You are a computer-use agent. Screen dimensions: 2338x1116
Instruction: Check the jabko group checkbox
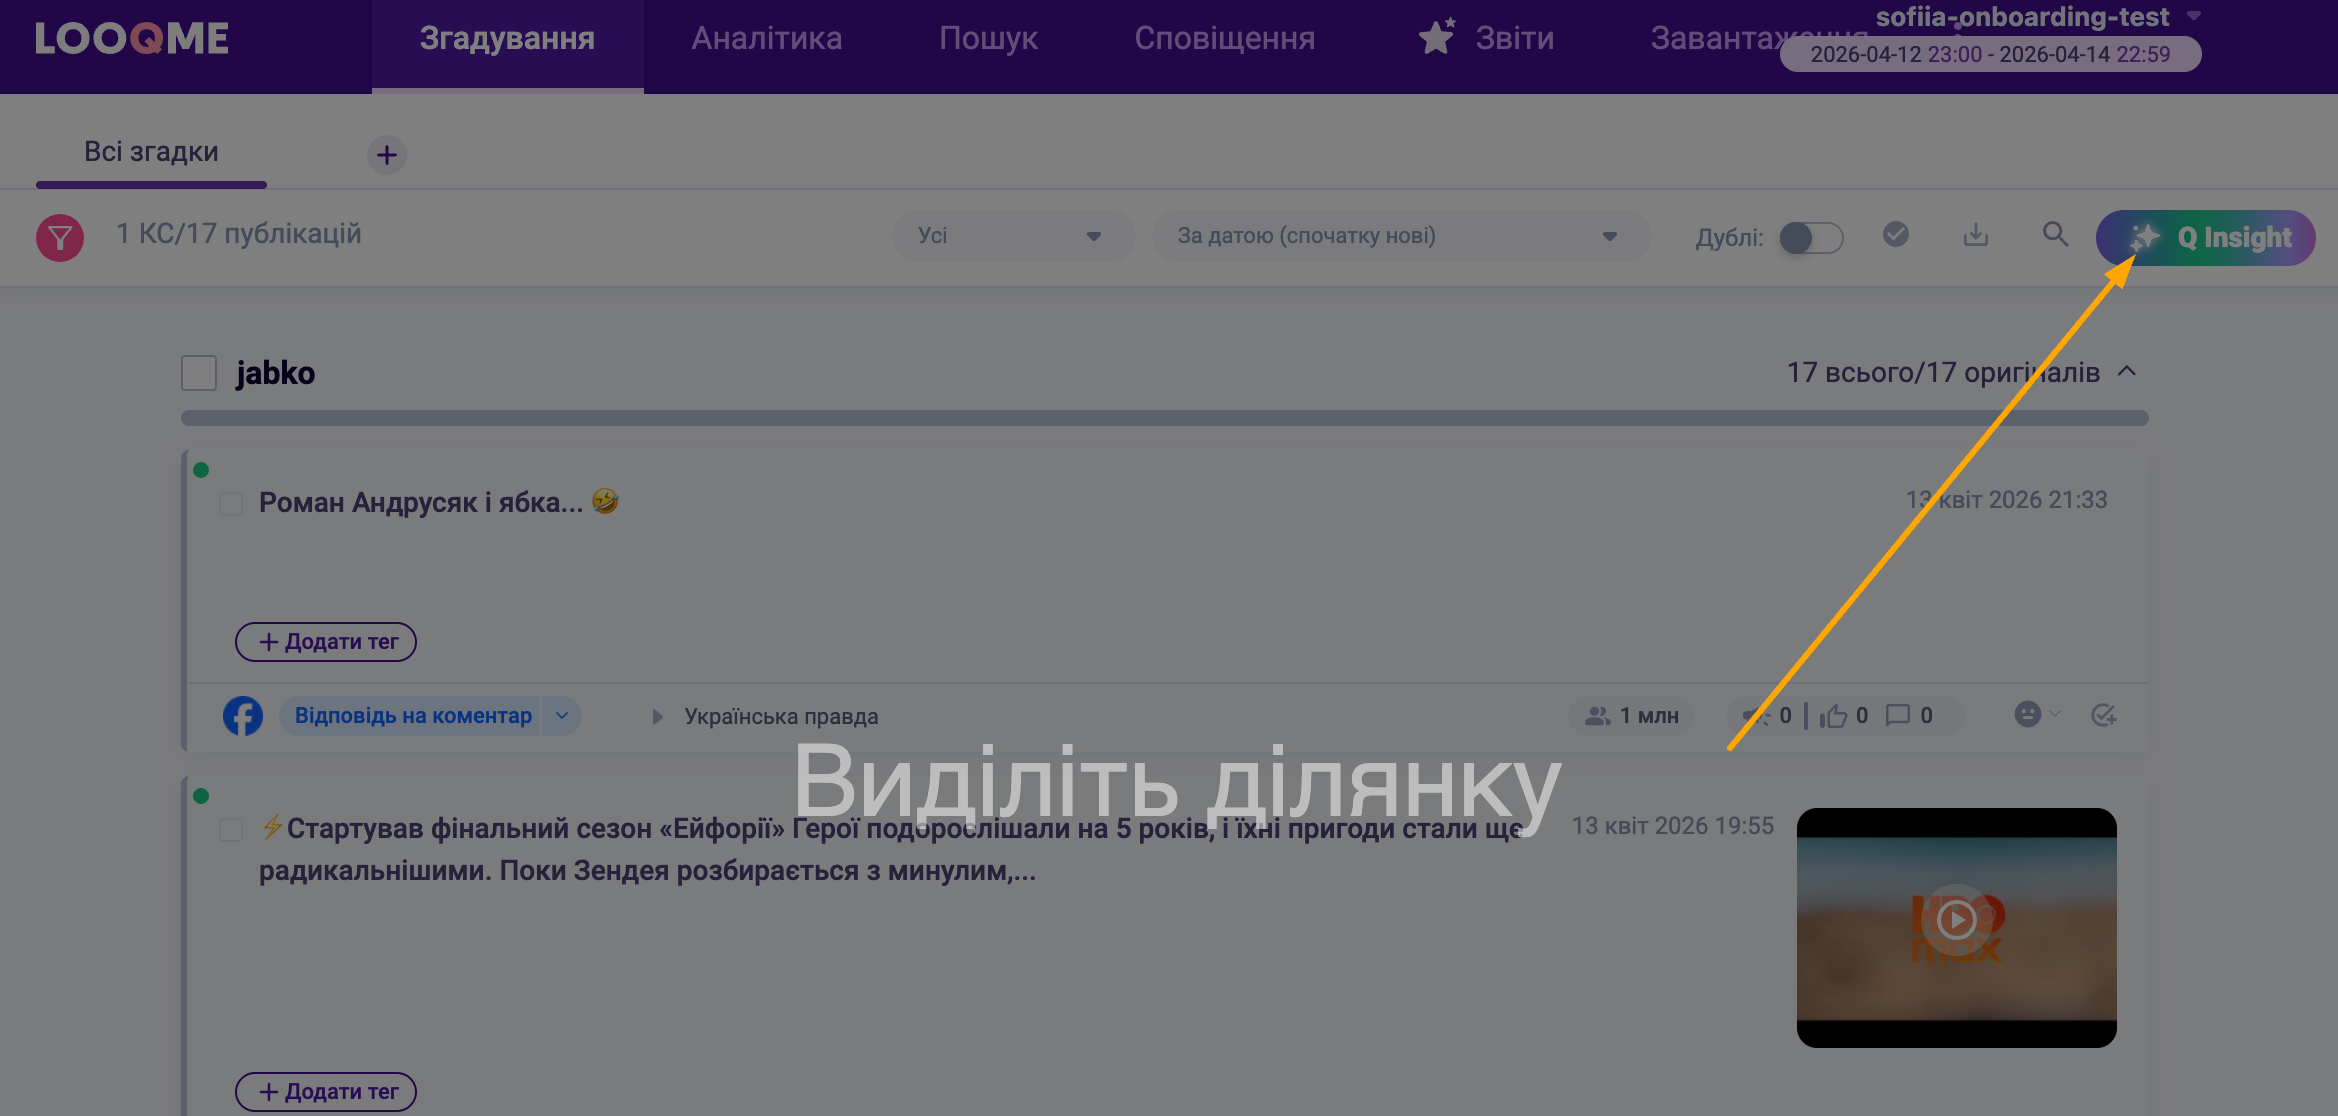[x=199, y=373]
